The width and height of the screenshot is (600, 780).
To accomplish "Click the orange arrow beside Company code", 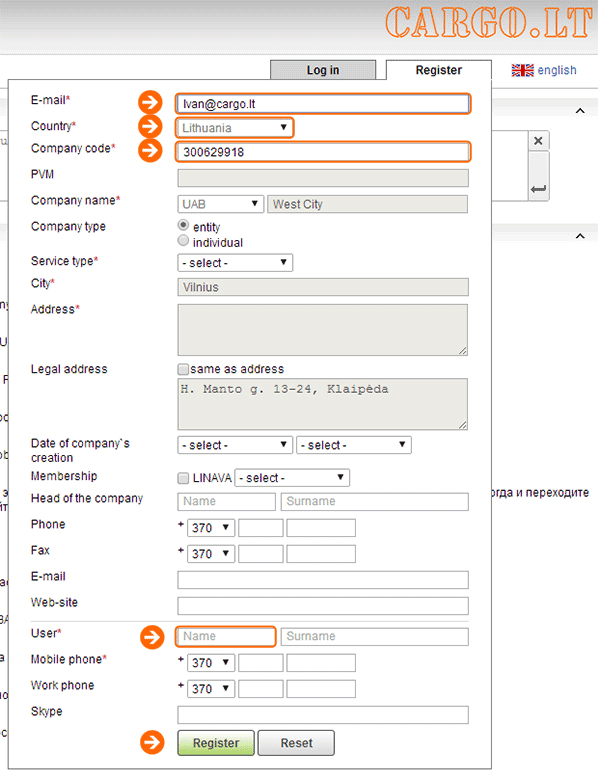I will point(150,151).
